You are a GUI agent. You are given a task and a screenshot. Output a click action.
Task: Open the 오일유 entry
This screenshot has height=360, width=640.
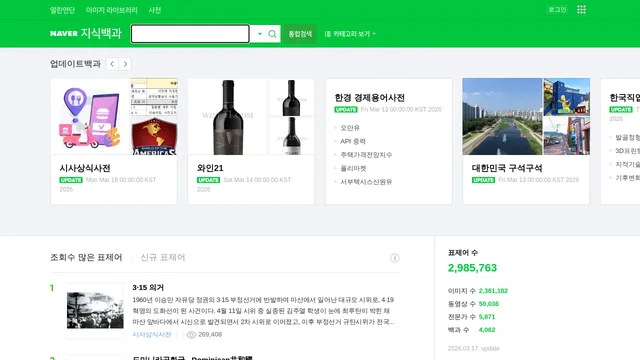point(350,128)
